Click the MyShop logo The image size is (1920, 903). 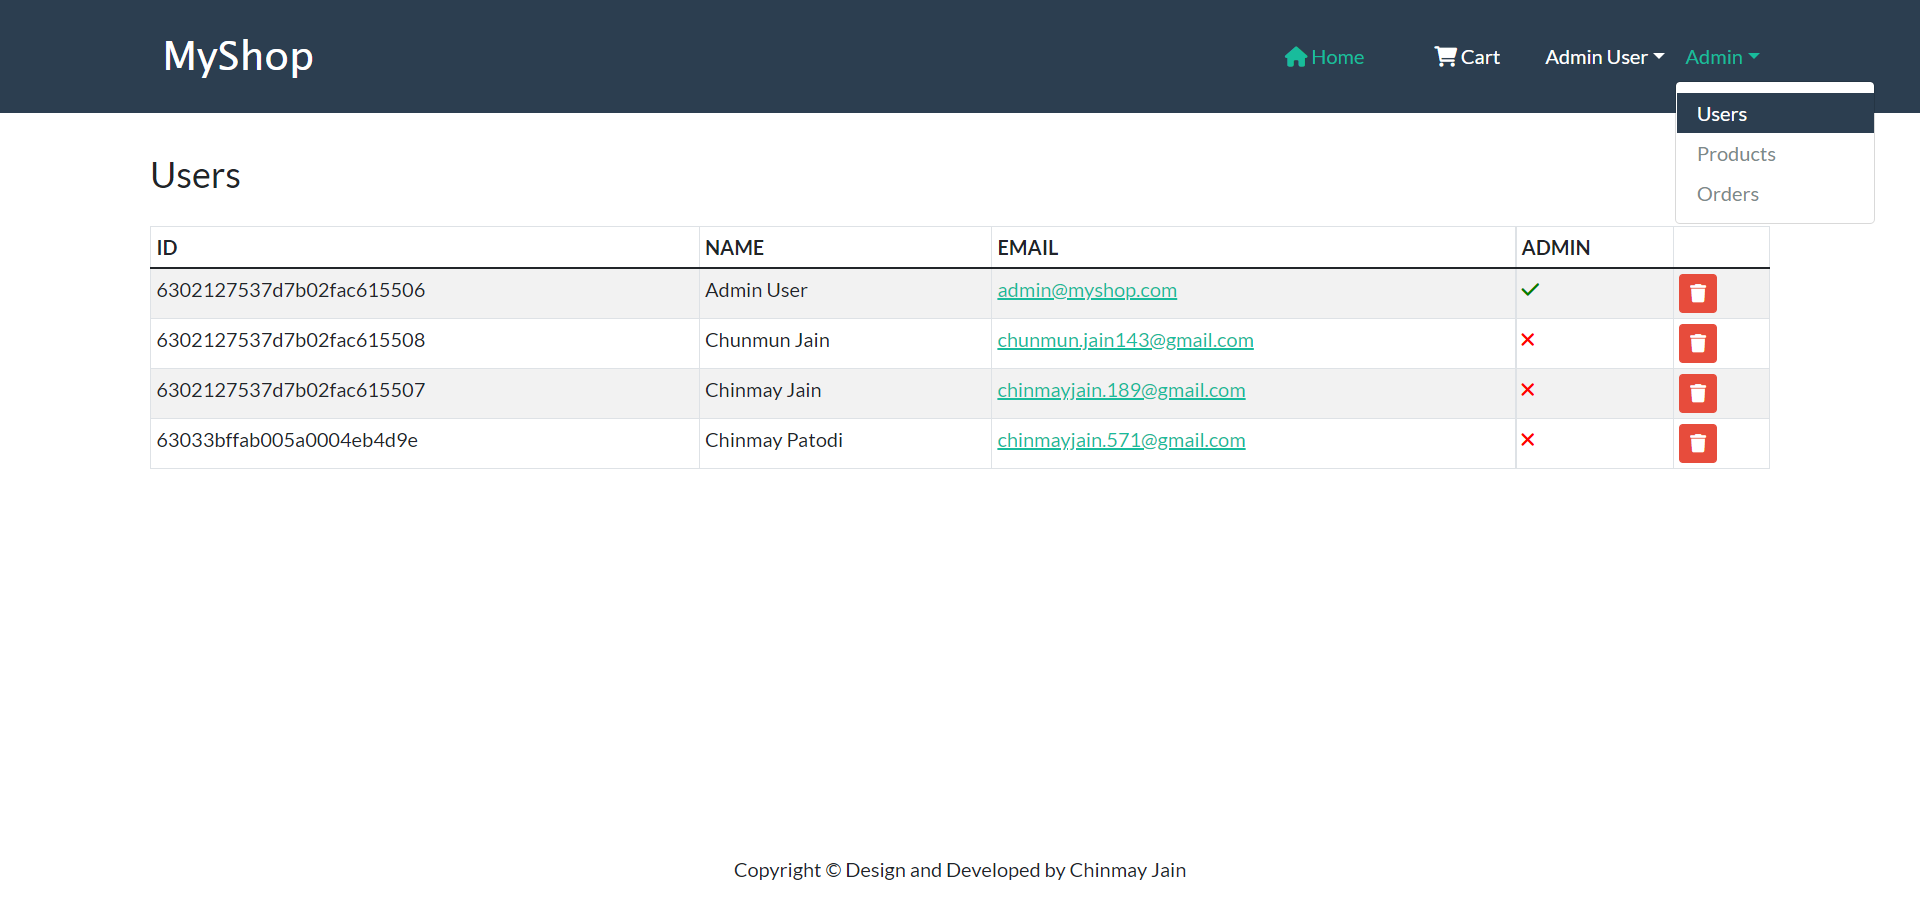(x=238, y=57)
